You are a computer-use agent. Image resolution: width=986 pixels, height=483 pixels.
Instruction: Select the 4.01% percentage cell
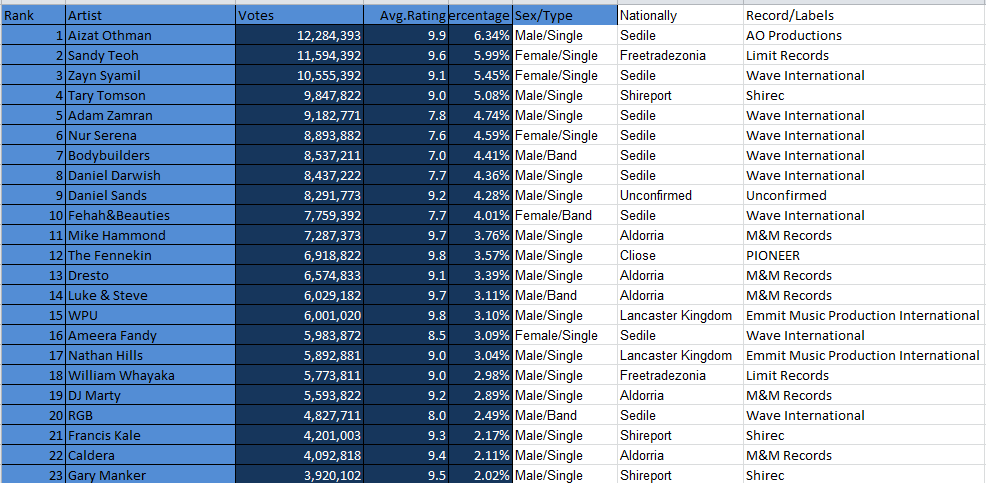(x=480, y=215)
